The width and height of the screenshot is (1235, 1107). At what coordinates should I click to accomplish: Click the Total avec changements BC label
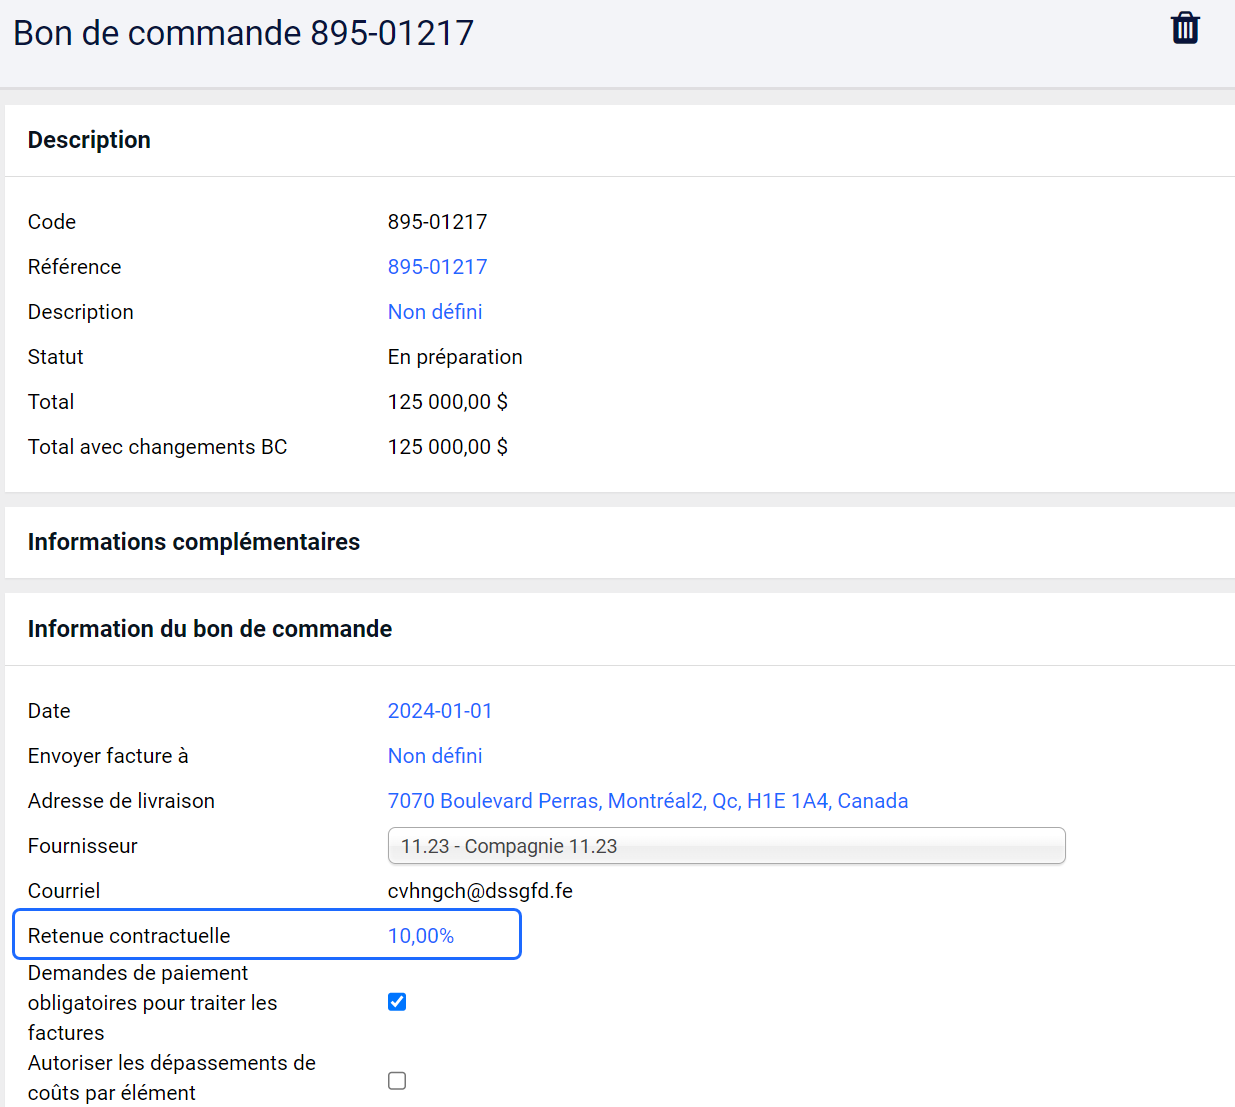(x=157, y=447)
